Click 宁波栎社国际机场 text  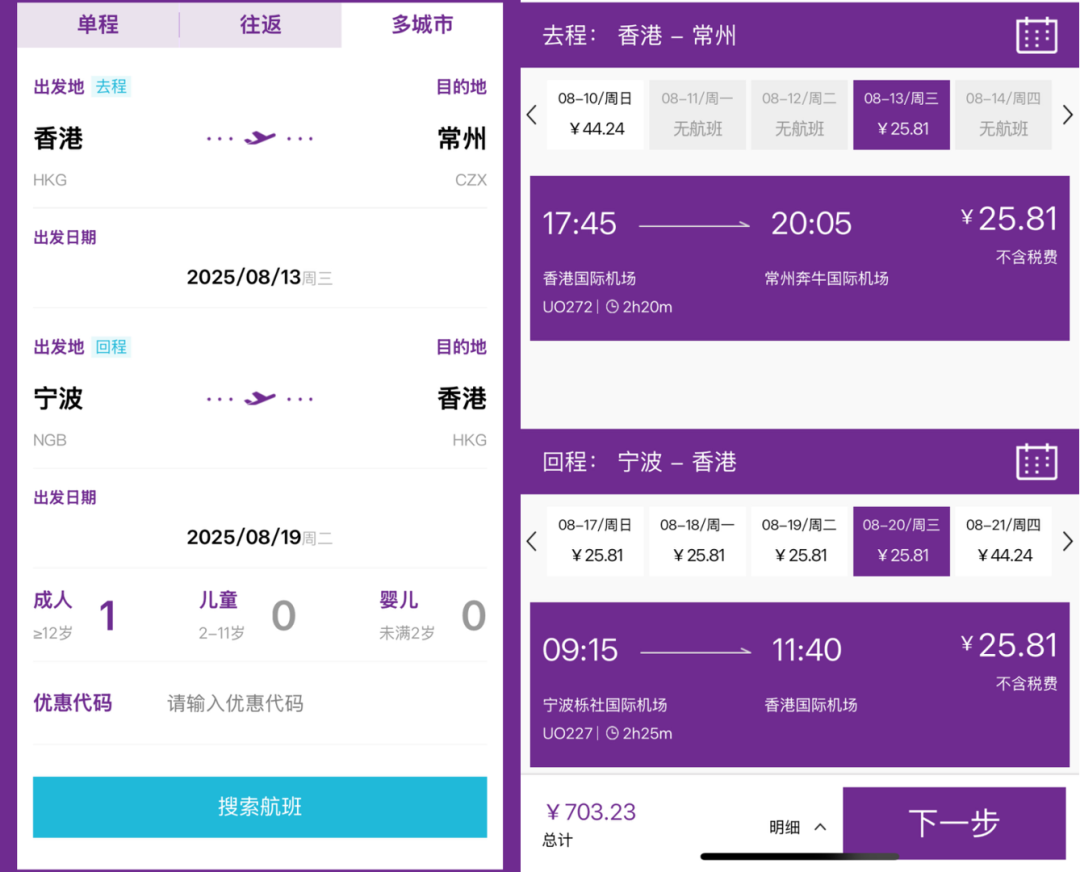point(605,705)
